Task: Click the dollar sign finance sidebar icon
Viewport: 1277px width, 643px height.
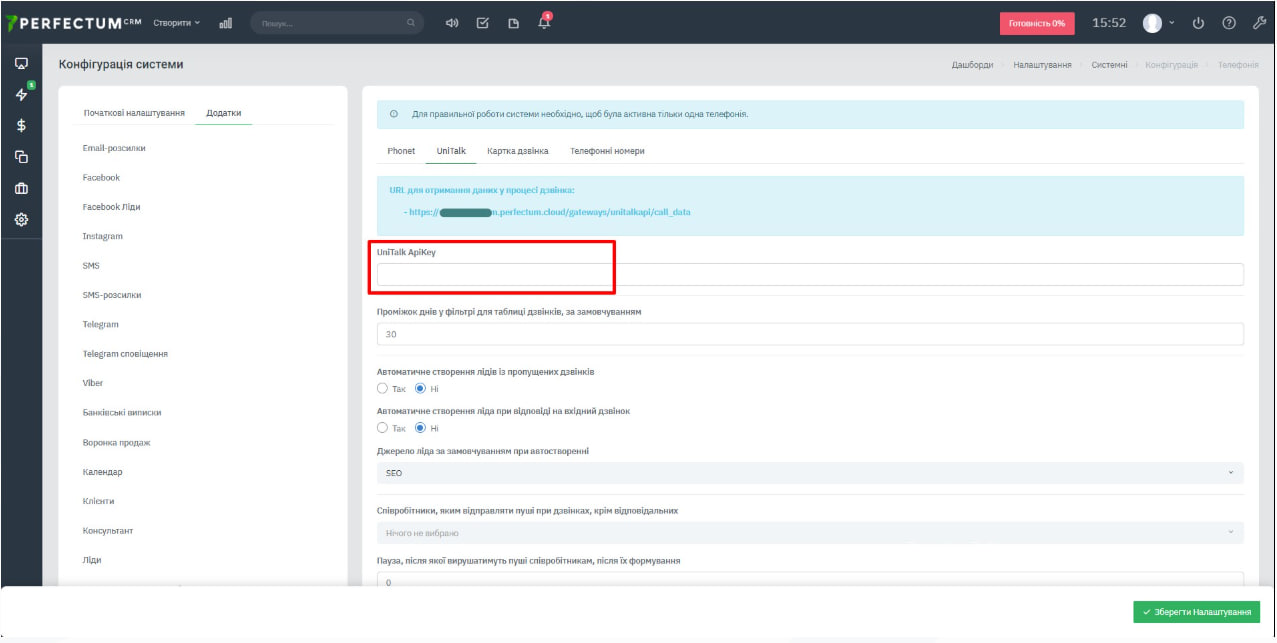Action: coord(21,126)
